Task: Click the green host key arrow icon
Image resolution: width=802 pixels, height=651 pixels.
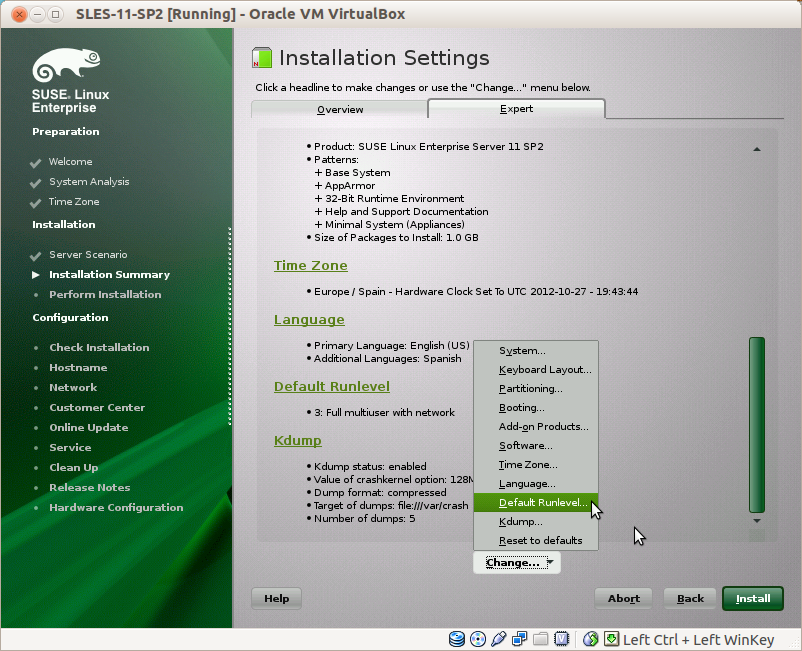Action: (611, 639)
